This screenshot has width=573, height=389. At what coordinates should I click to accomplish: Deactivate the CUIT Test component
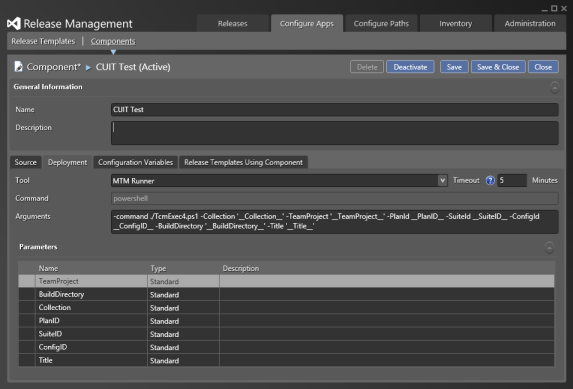410,67
